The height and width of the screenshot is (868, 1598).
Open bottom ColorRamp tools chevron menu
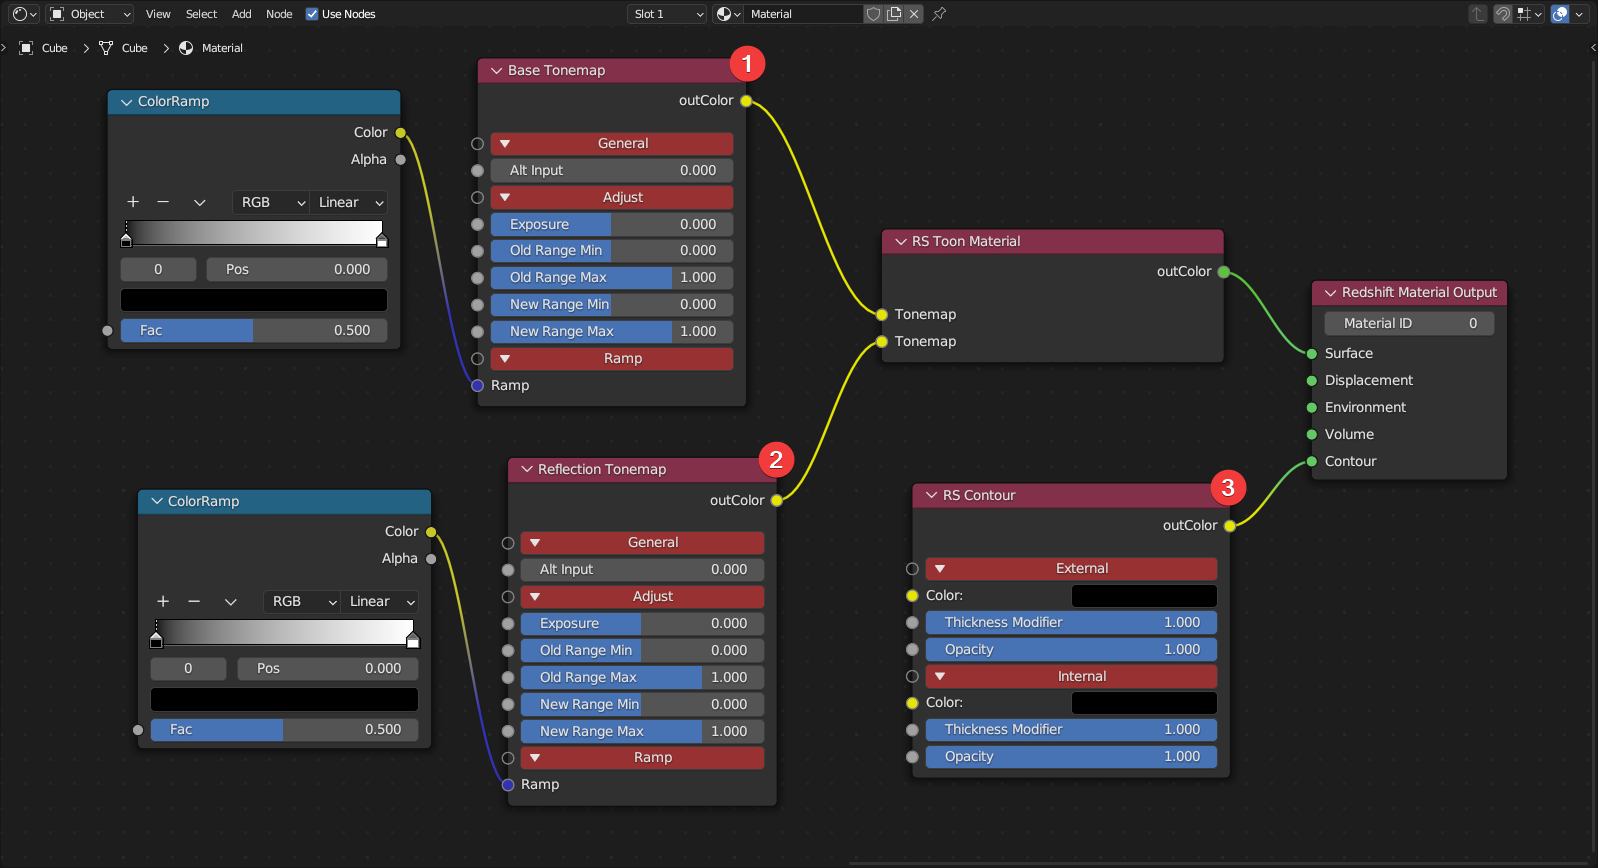[230, 601]
